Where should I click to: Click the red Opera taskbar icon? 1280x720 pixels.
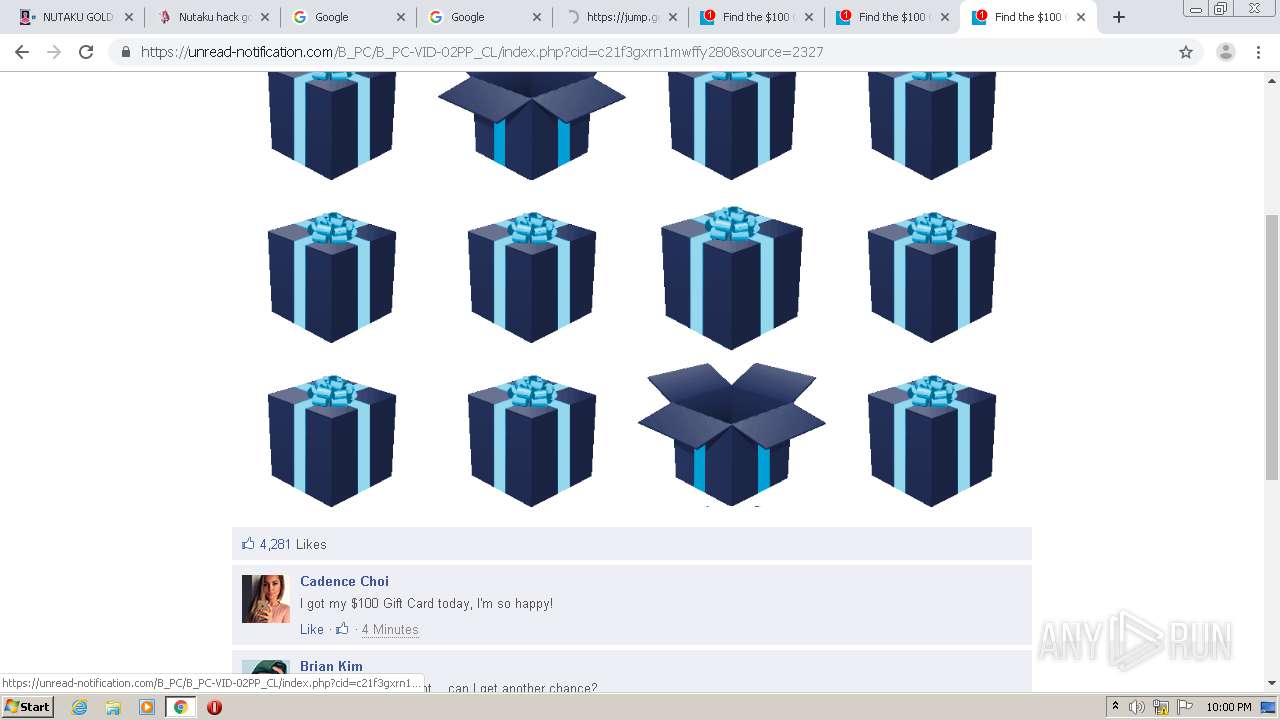coord(214,707)
